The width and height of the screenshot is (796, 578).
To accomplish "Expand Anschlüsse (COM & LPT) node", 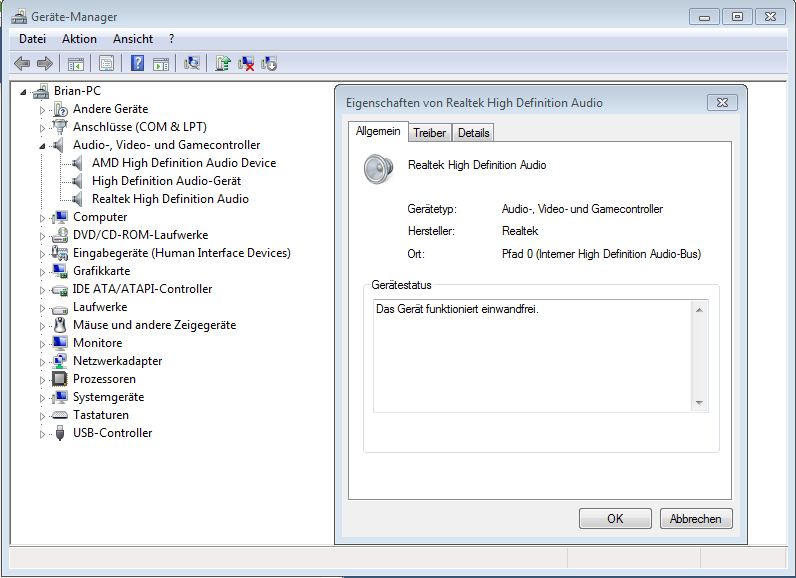I will pyautogui.click(x=42, y=128).
